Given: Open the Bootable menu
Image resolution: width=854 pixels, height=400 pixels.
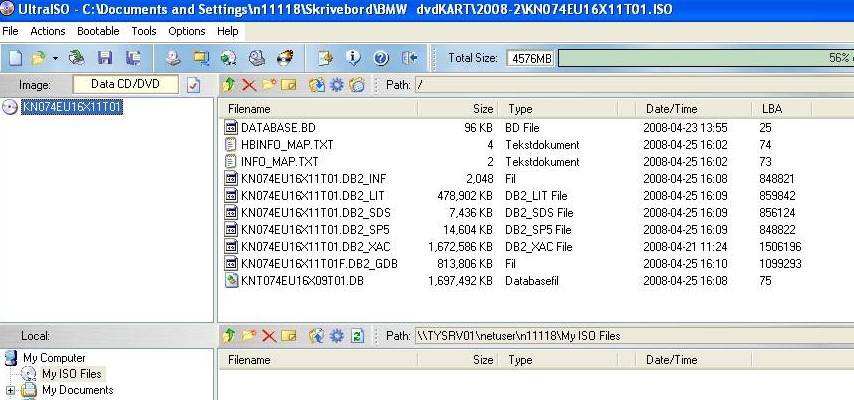Looking at the screenshot, I should coord(98,31).
